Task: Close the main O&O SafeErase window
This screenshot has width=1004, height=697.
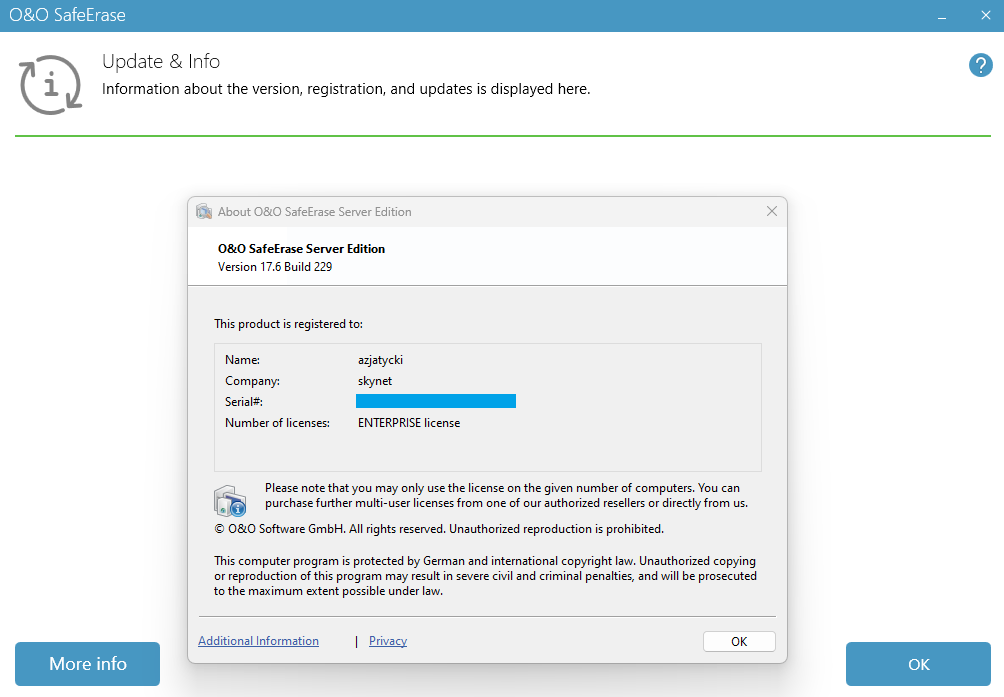Action: point(985,15)
